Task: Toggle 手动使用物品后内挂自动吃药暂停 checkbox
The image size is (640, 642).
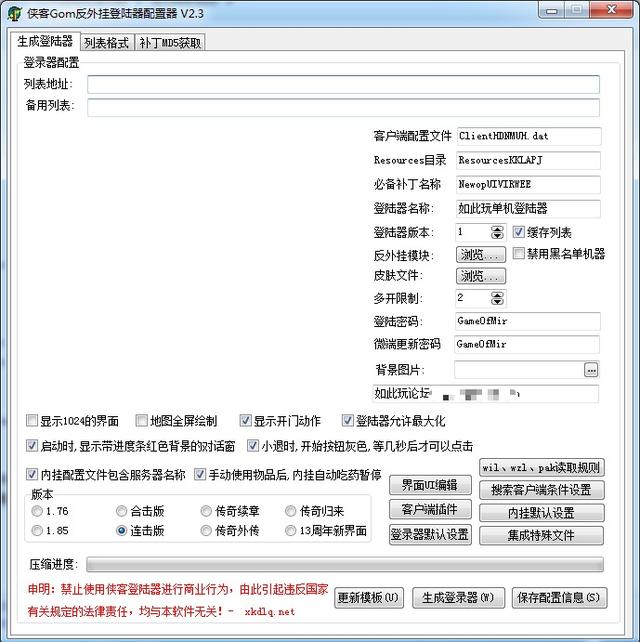Action: [199, 474]
